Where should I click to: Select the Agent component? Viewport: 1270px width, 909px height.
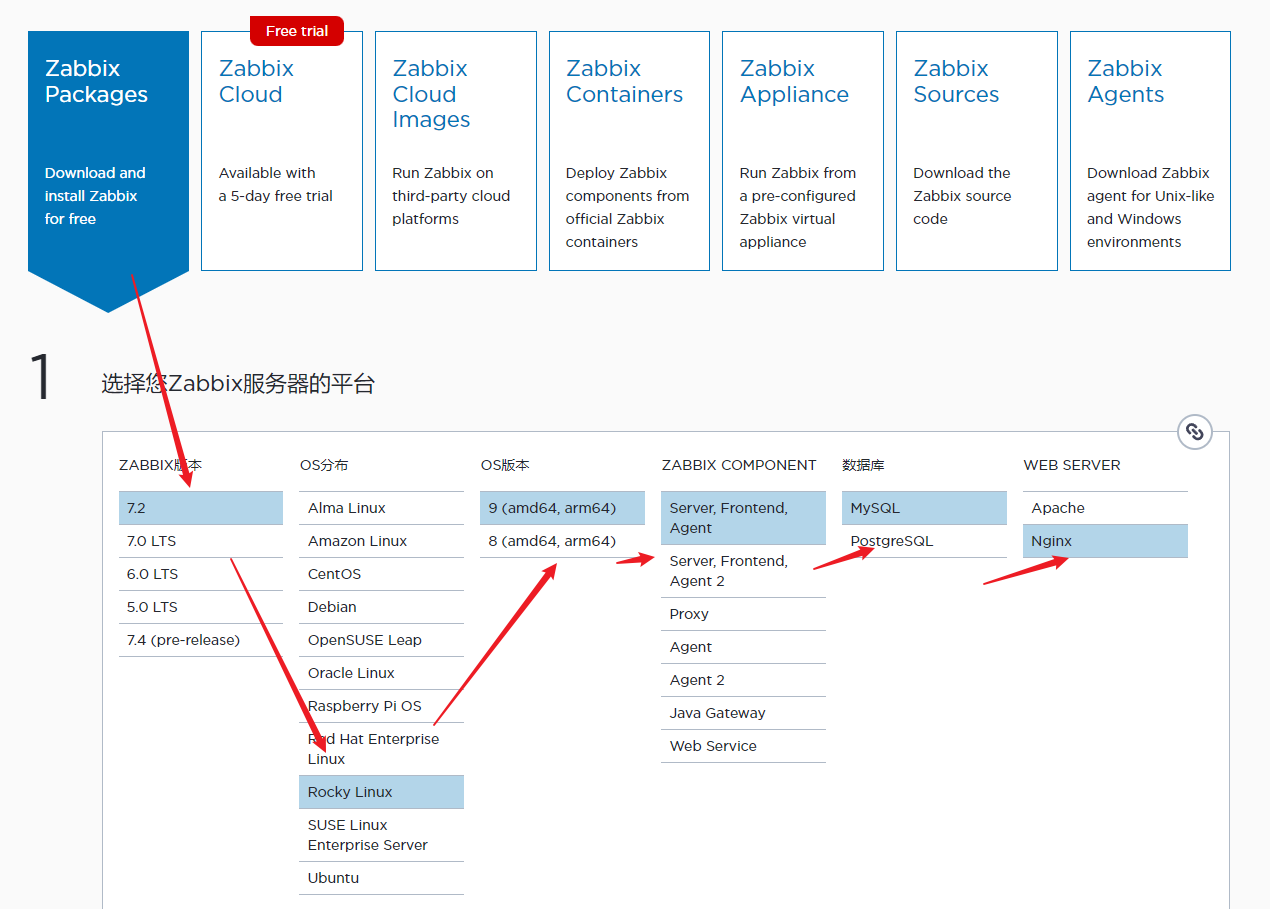pos(743,647)
